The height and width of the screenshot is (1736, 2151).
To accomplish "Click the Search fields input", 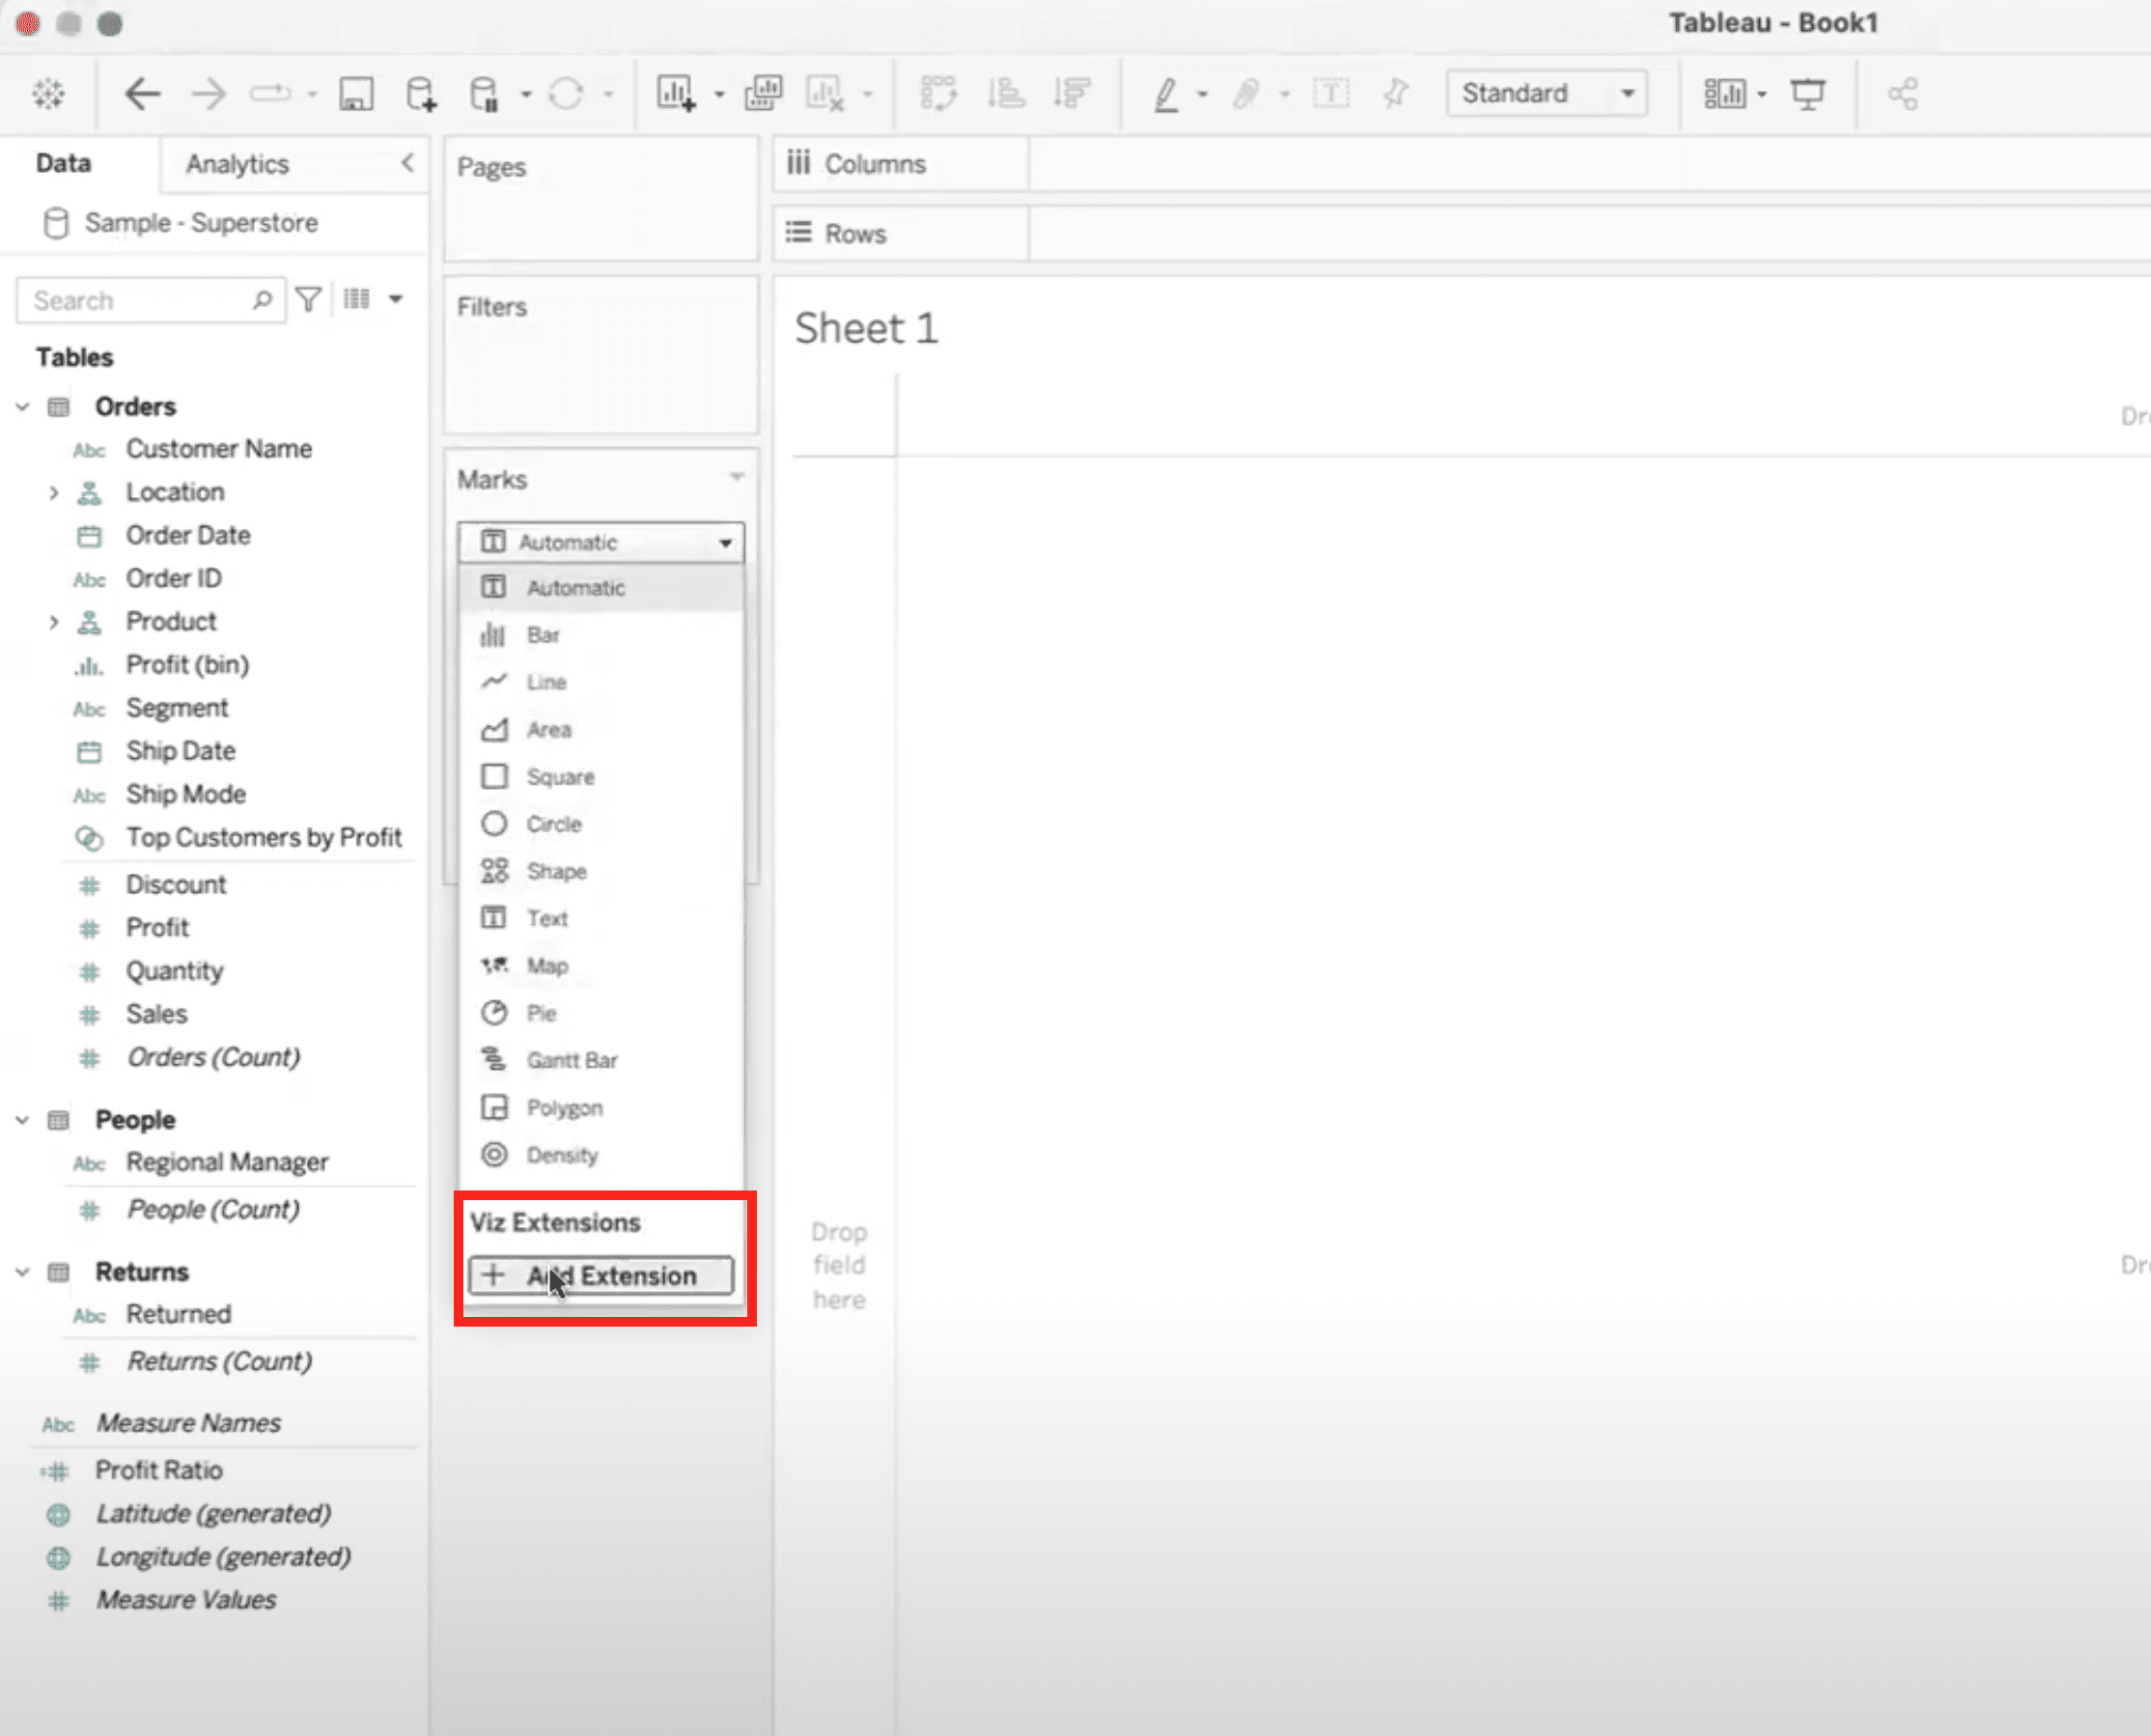I will 150,300.
